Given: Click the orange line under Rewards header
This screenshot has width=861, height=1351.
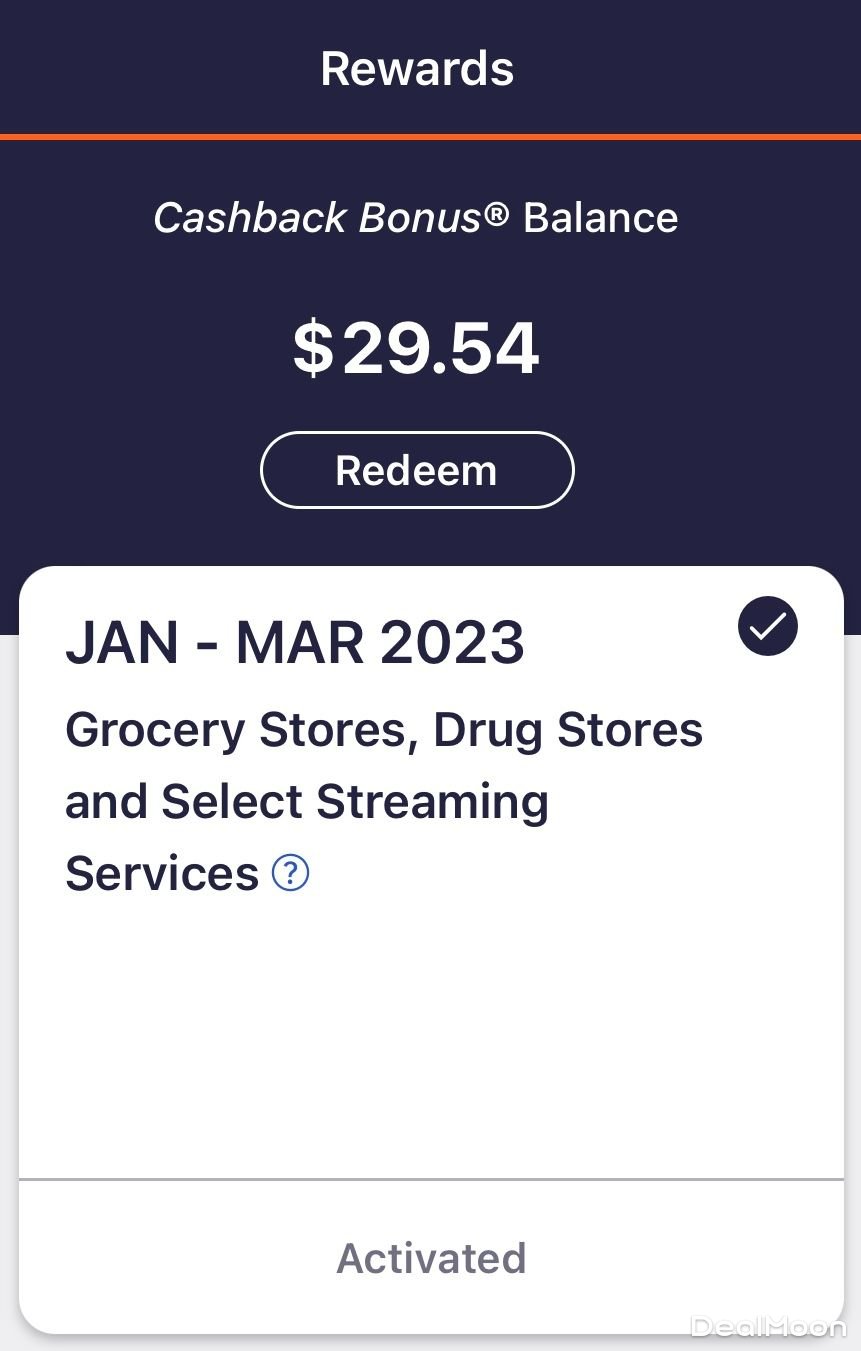Looking at the screenshot, I should [430, 136].
